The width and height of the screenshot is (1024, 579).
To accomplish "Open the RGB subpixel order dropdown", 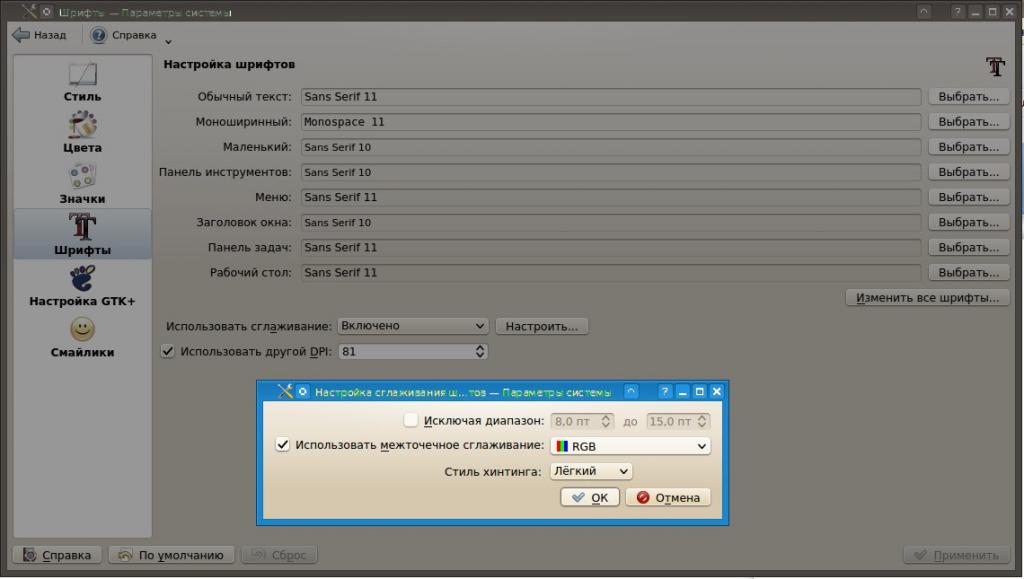I will (630, 446).
